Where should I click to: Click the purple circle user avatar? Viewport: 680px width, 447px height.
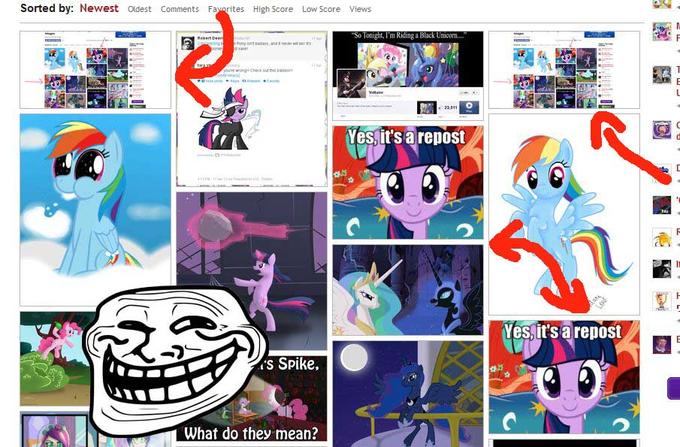point(662,130)
